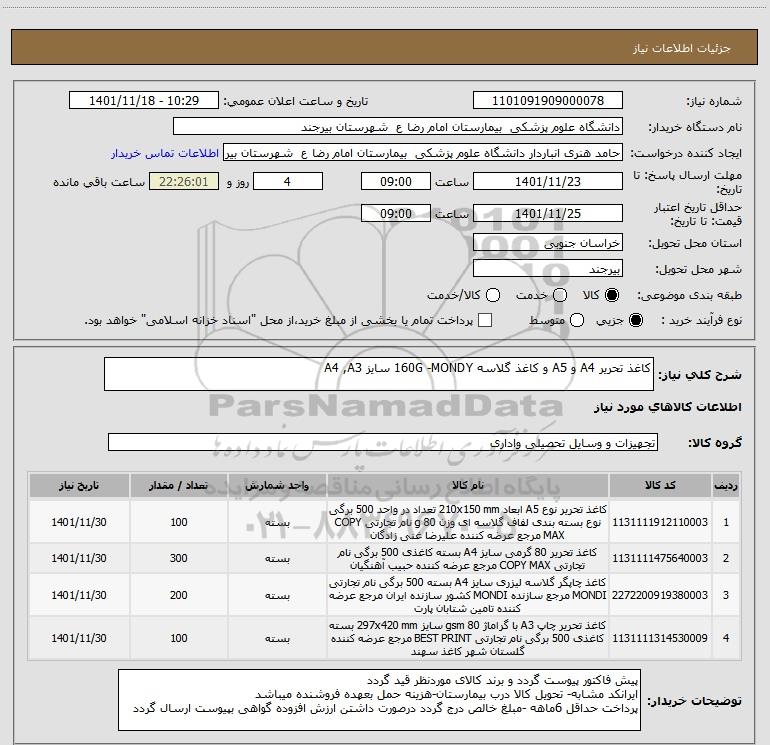Click the A3 BEST PRINT paper name in row 4
Screen dimensions: 770x745
[x=468, y=638]
